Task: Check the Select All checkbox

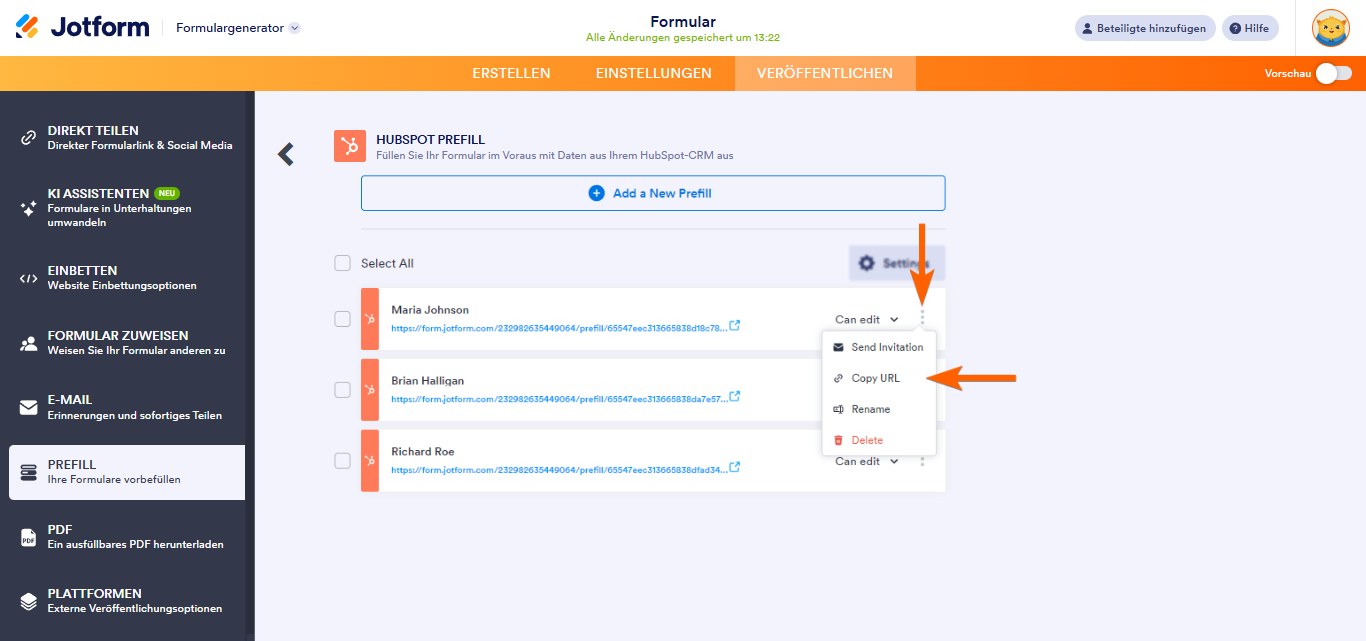Action: click(x=342, y=262)
